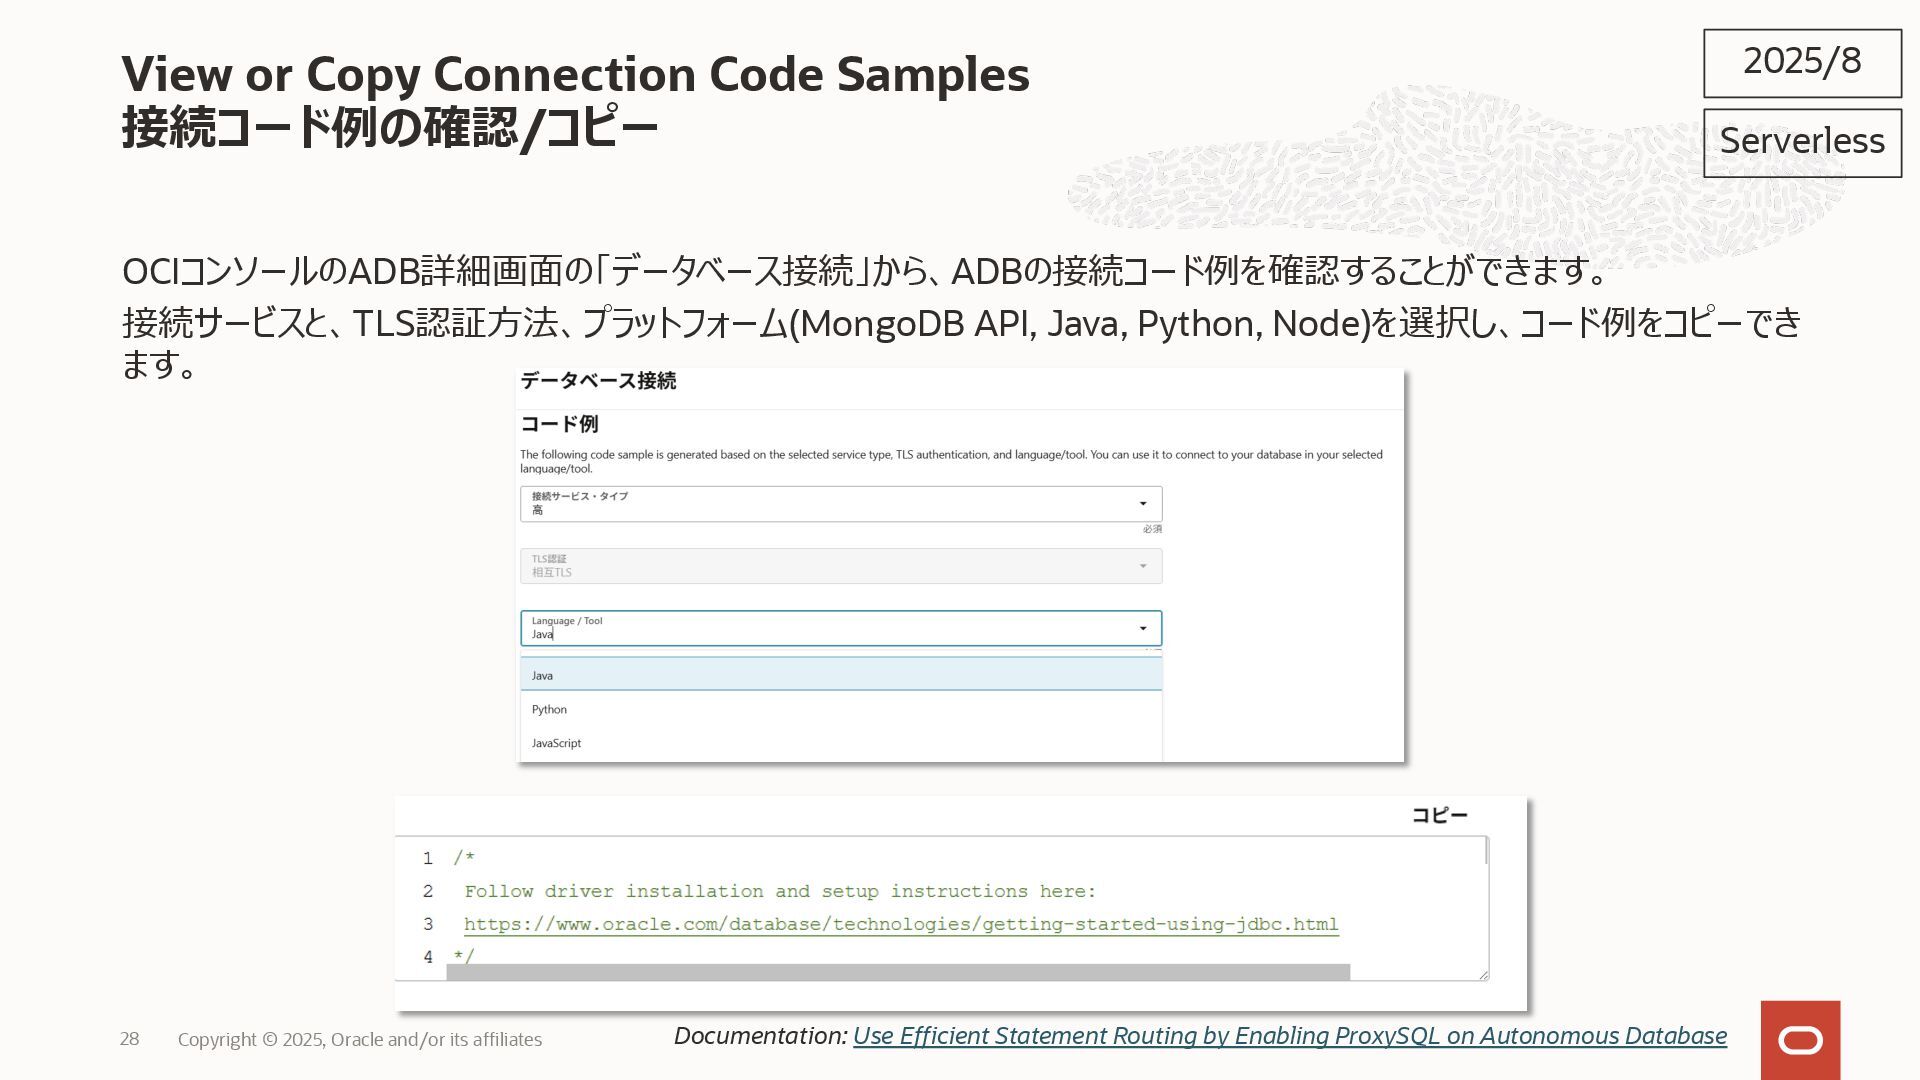Select JavaScript from the language list
Screen dimensions: 1920x1080
point(841,743)
